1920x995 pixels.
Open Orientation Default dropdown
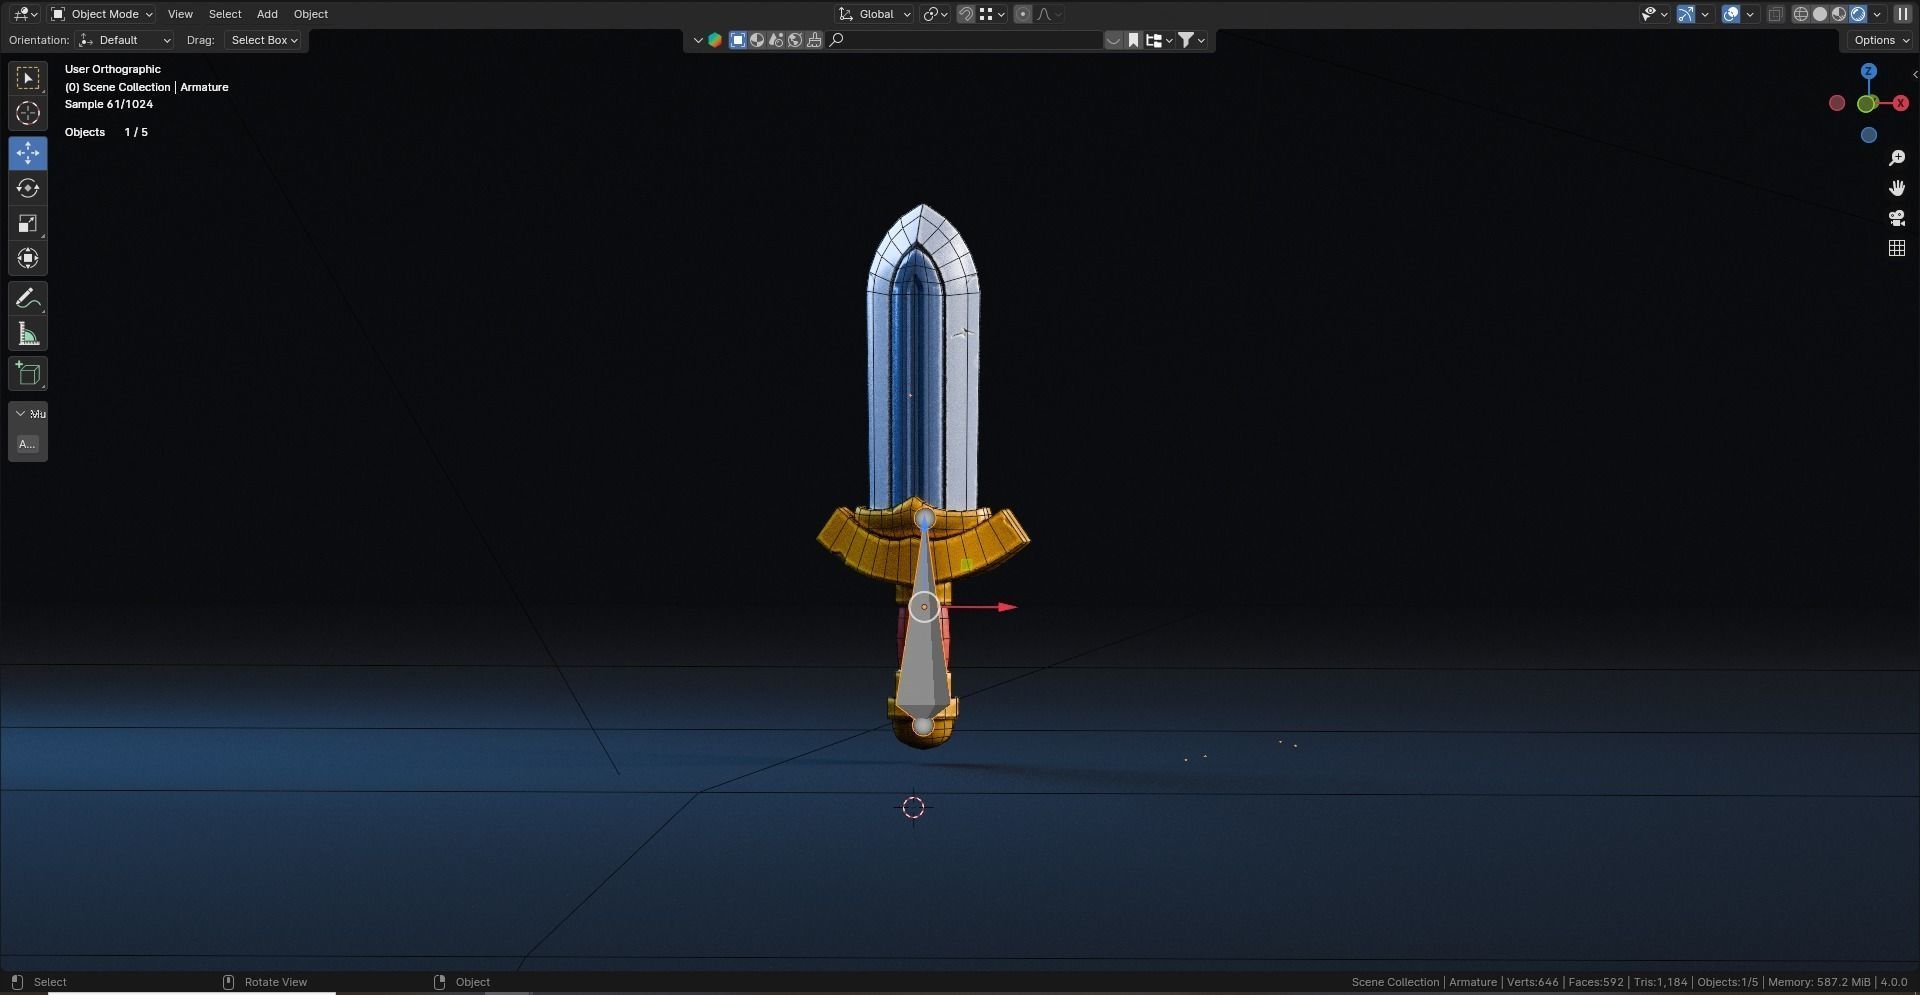125,40
